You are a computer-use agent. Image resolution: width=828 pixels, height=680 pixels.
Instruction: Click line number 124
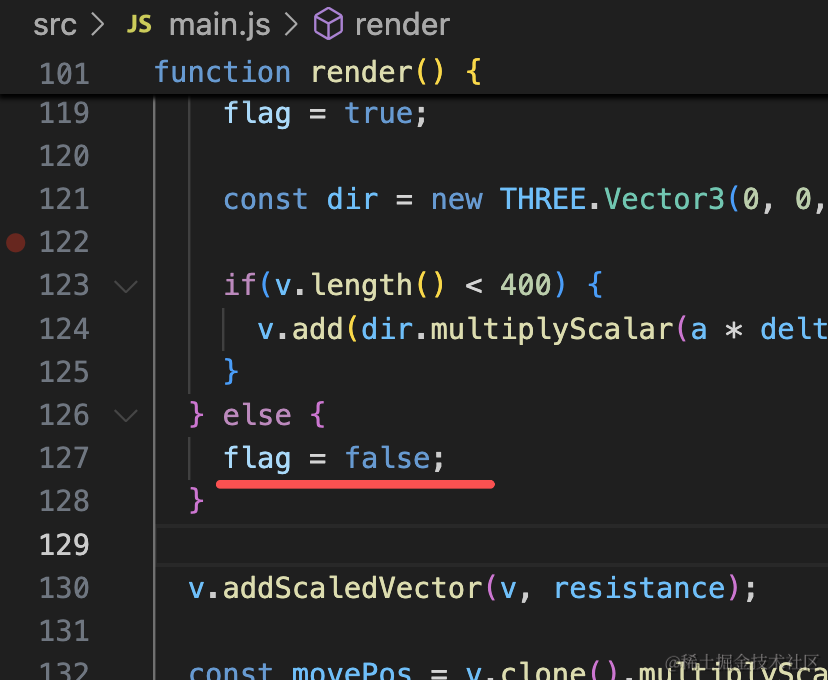64,329
